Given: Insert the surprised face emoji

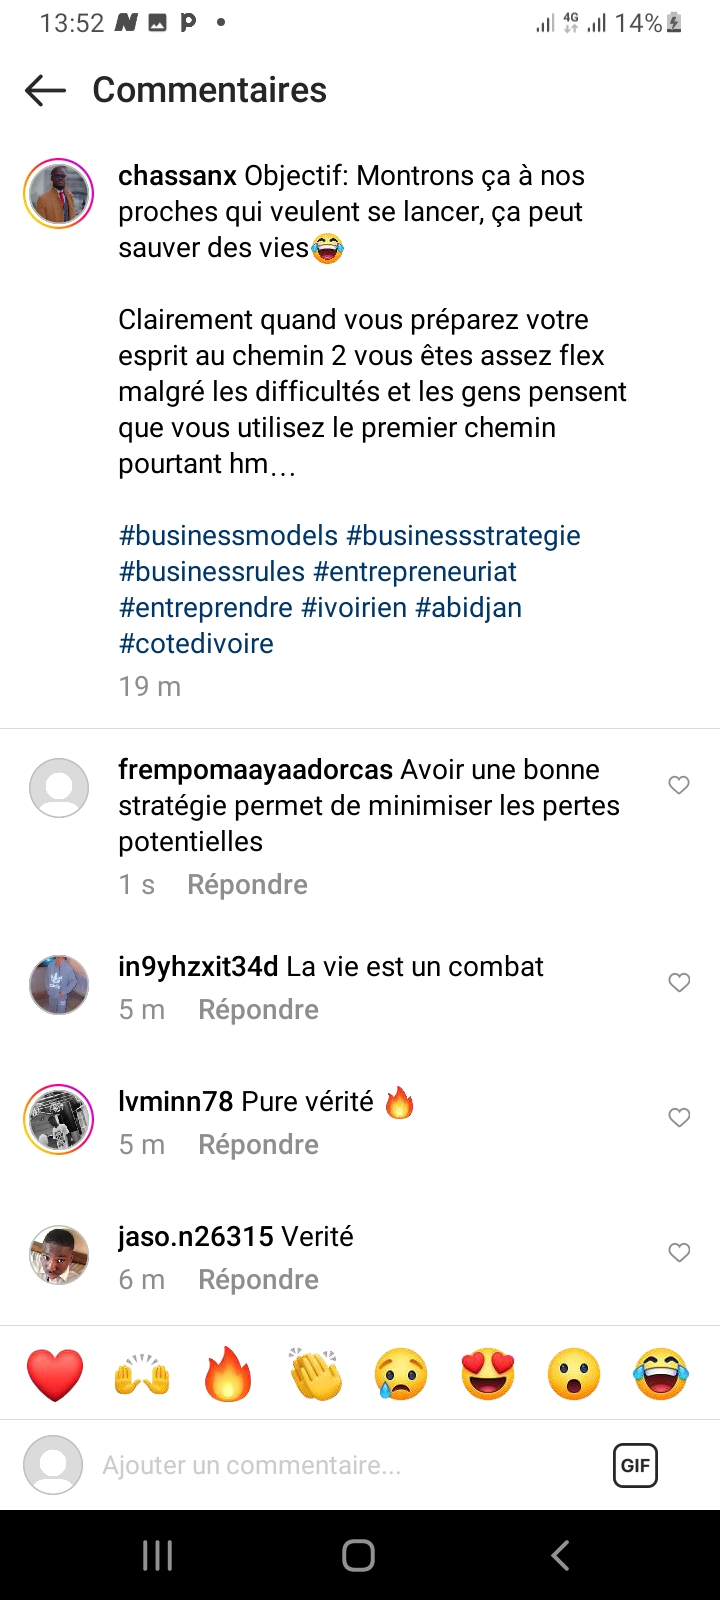Looking at the screenshot, I should 574,1374.
